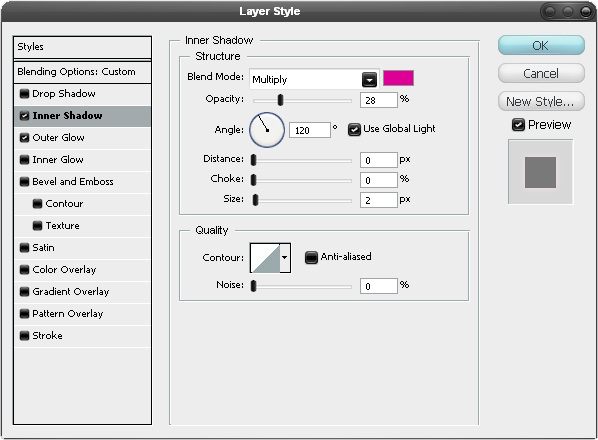Select the Multiply blend mode box

click(x=314, y=79)
